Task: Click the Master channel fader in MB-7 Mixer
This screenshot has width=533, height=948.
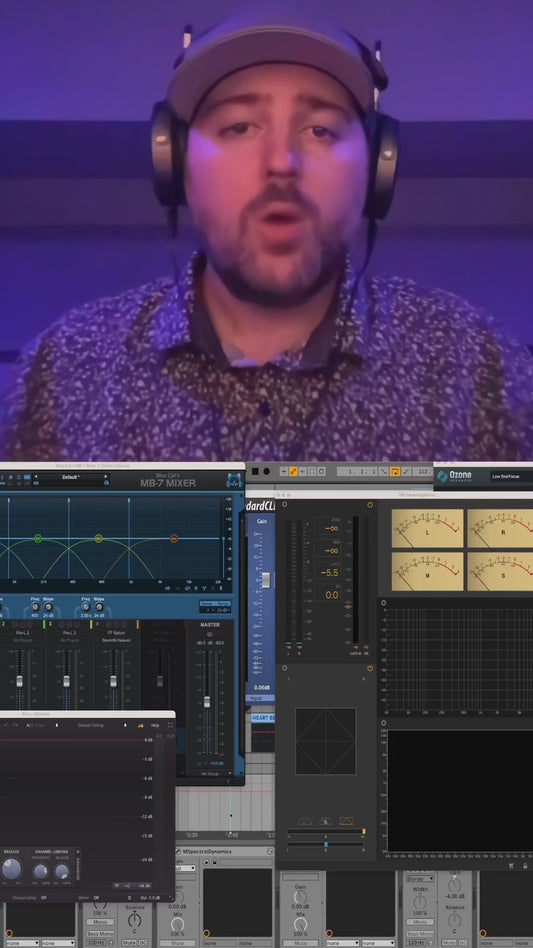Action: pos(207,703)
